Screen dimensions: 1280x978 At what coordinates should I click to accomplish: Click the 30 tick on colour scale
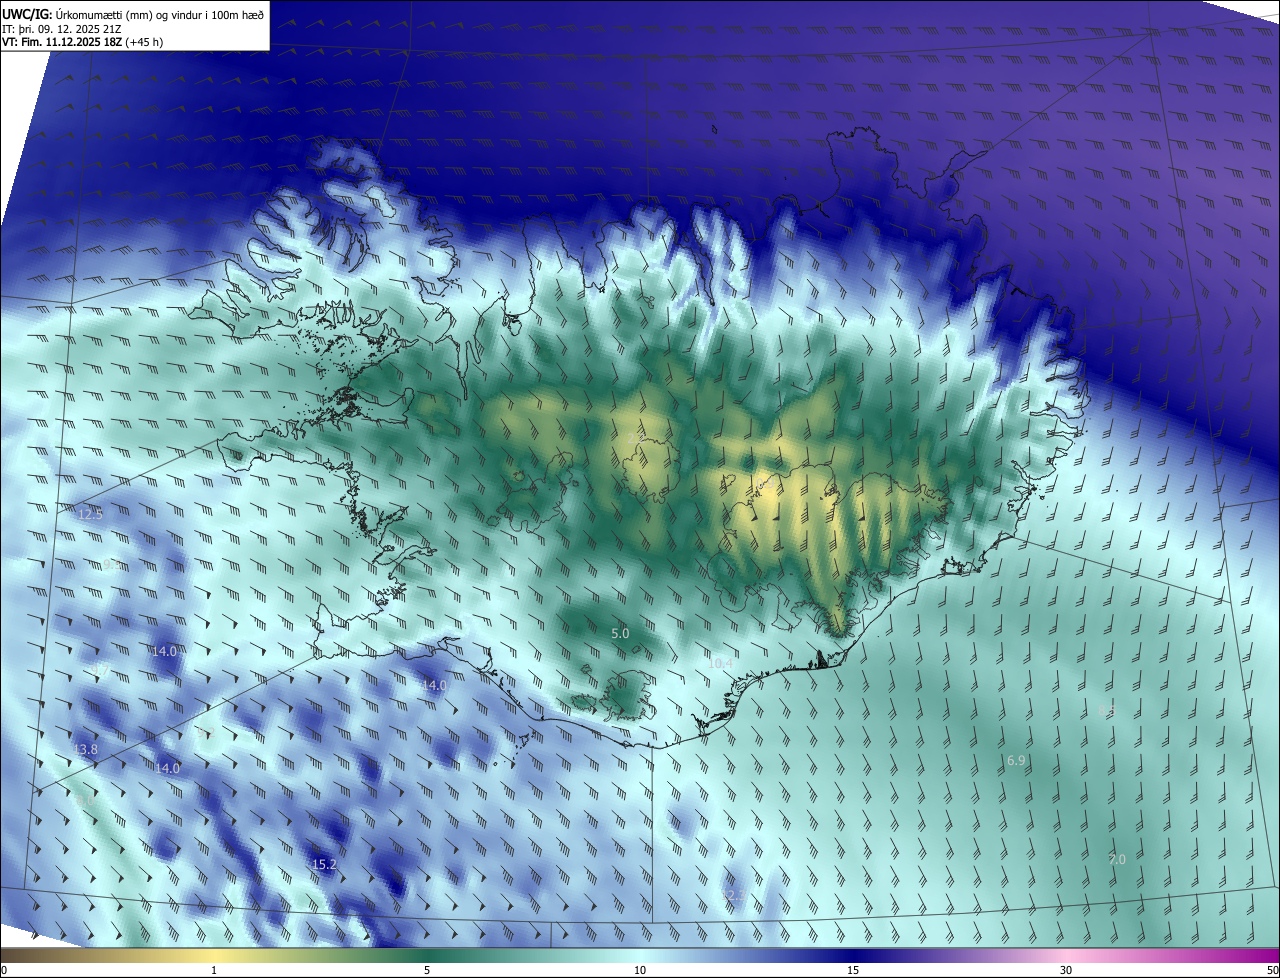coord(1066,970)
